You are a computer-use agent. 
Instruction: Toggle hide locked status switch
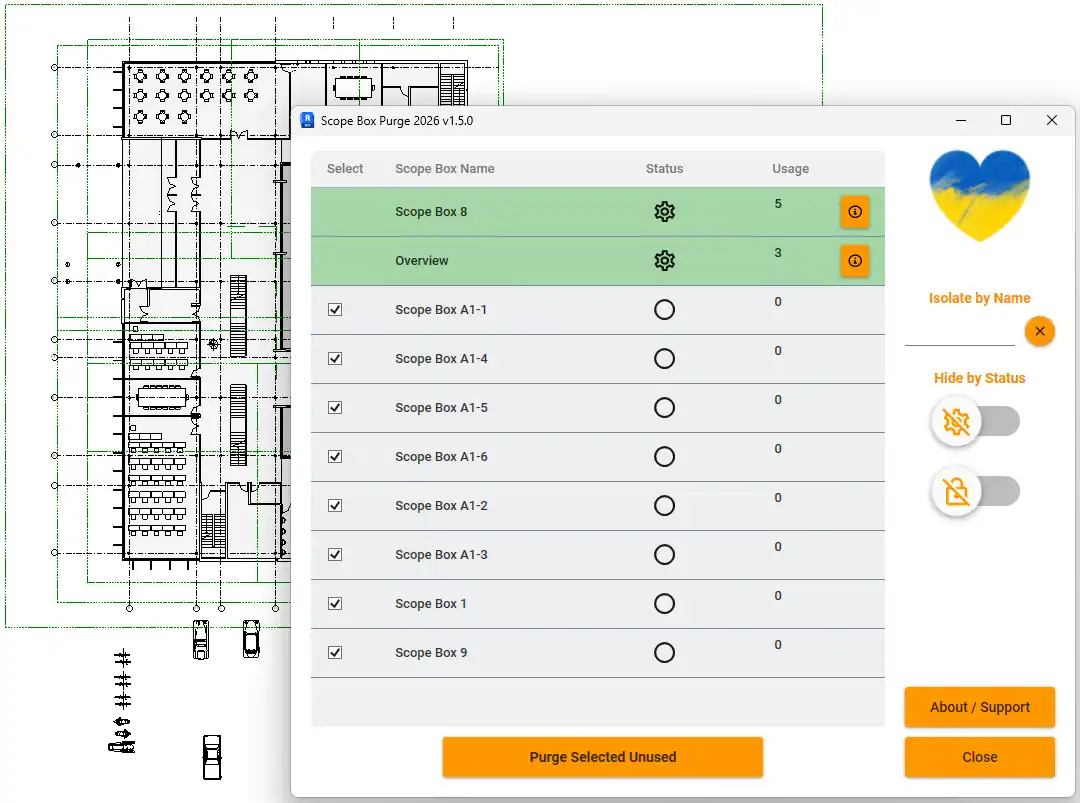click(975, 491)
